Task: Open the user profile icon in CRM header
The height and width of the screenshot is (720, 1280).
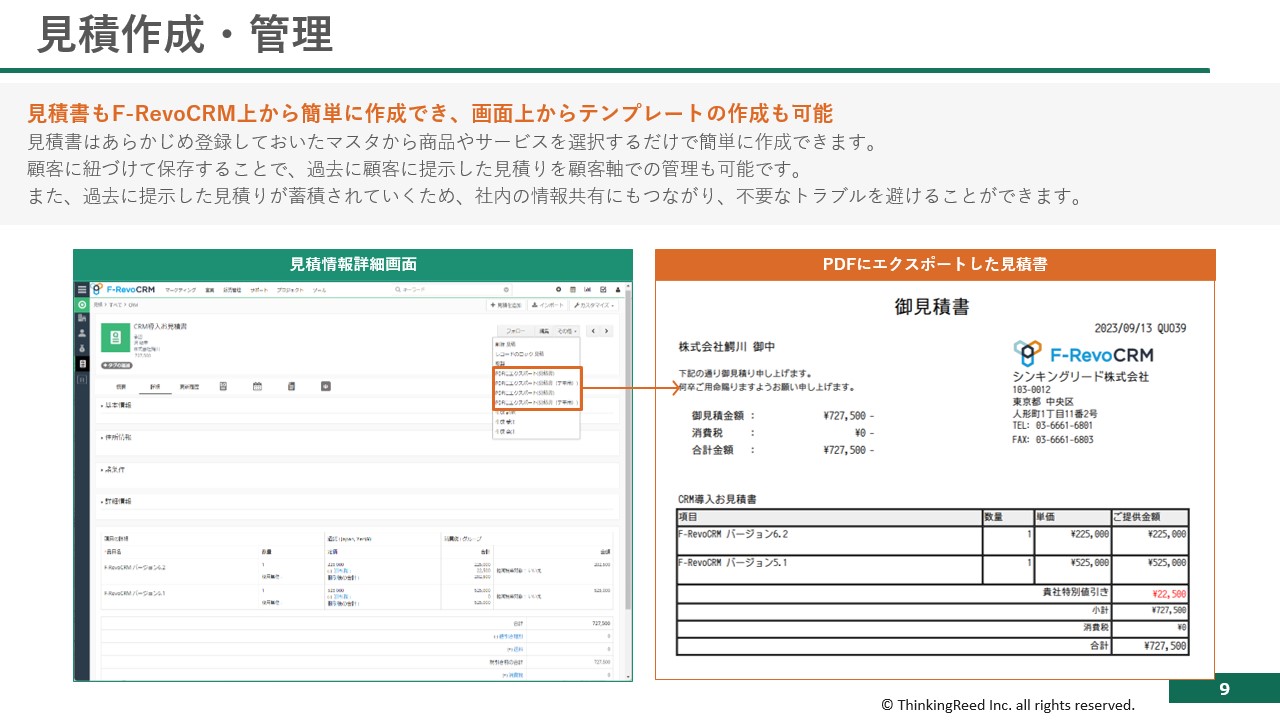Action: pos(617,289)
